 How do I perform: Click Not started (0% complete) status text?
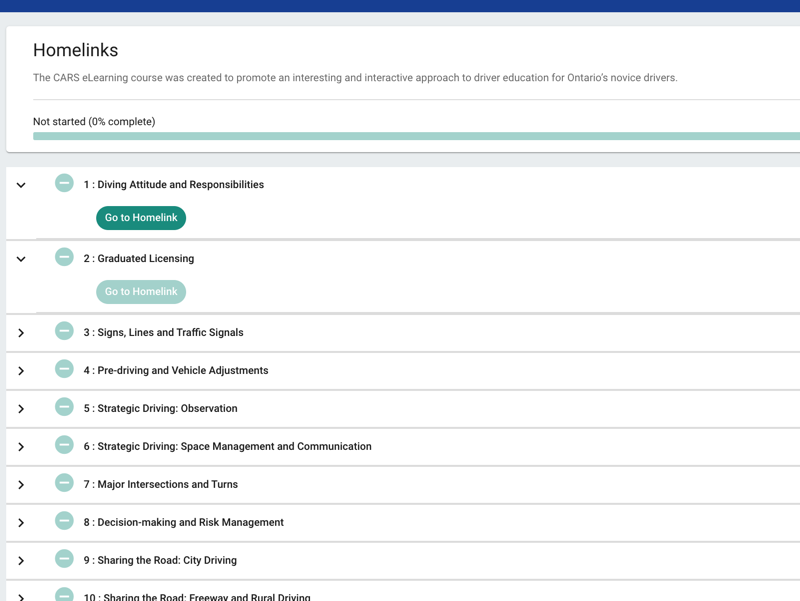pos(94,121)
